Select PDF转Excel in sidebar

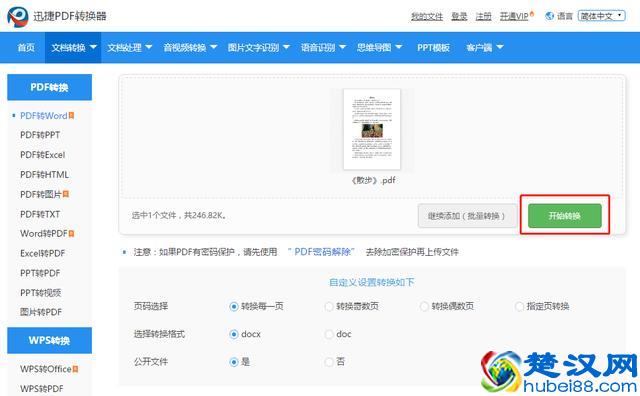click(x=42, y=155)
